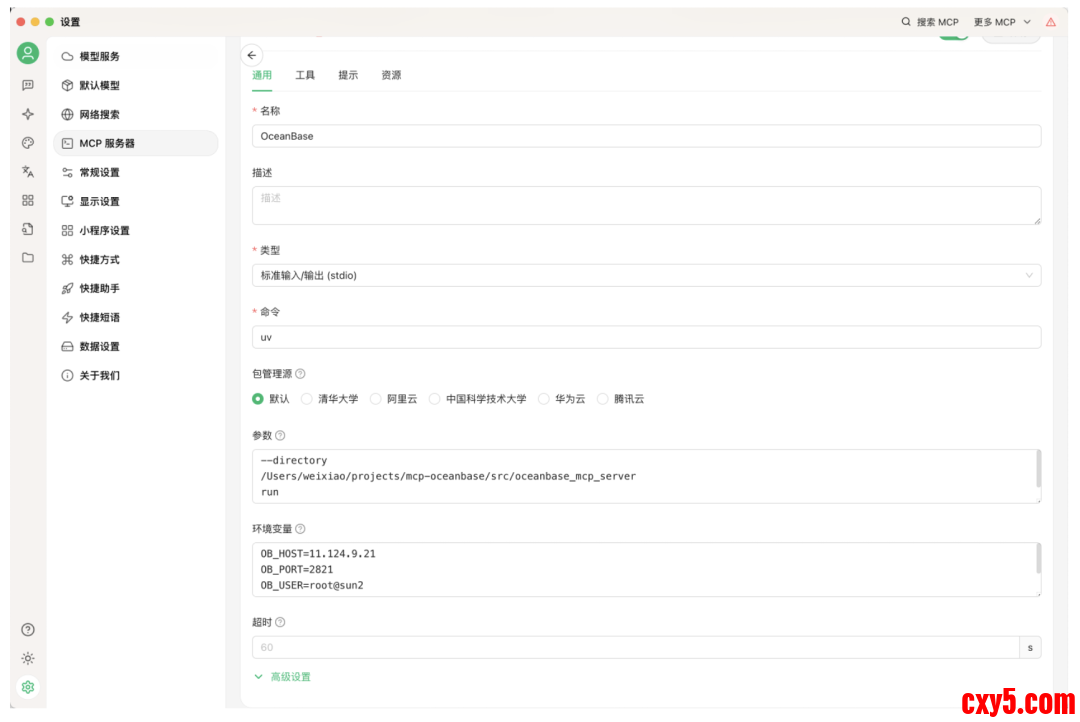Click 搜索 MCP button
The width and height of the screenshot is (1080, 722).
pos(930,22)
